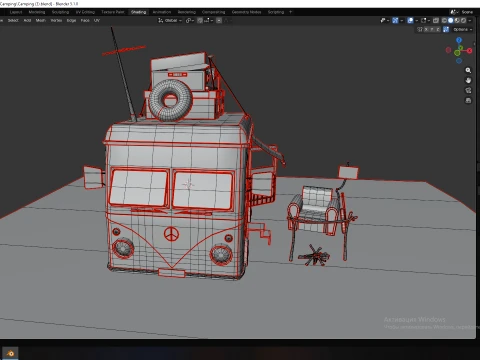The width and height of the screenshot is (480, 360).
Task: Open the Add menu in the viewport header
Action: click(27, 20)
